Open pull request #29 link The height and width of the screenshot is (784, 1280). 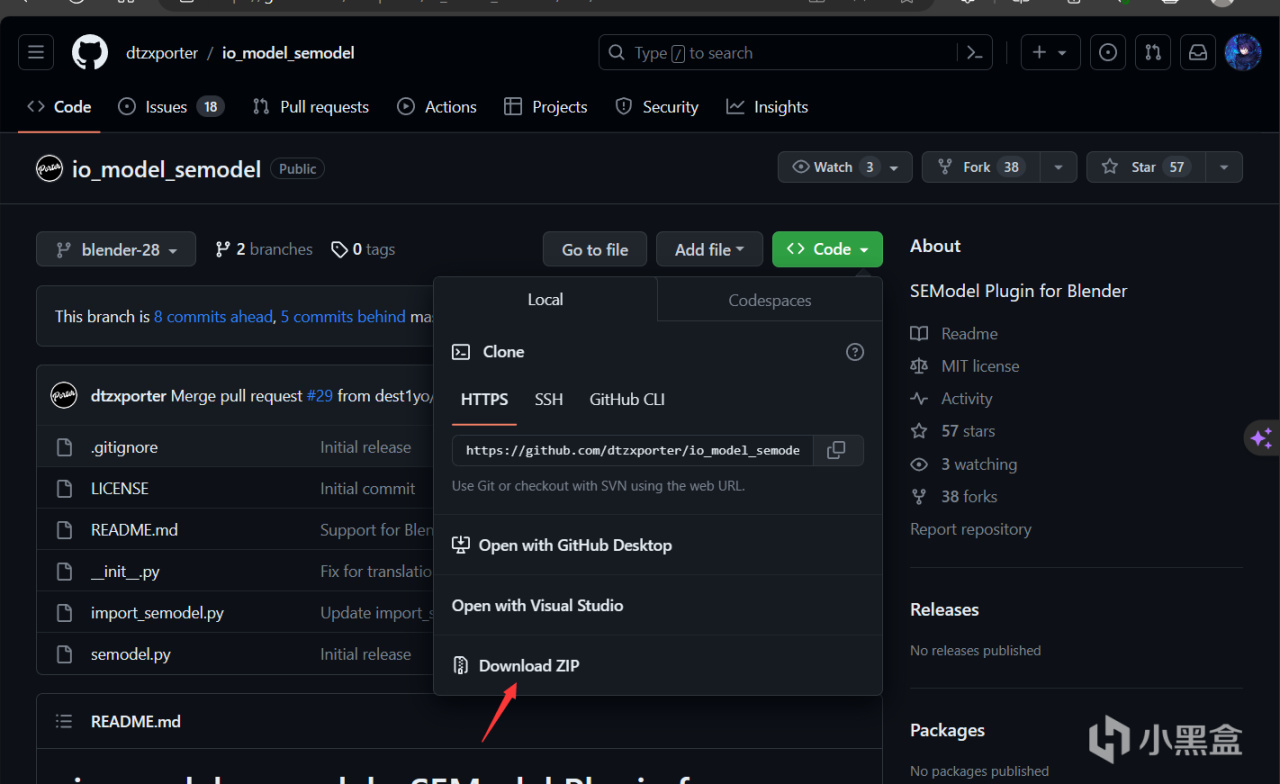point(320,396)
